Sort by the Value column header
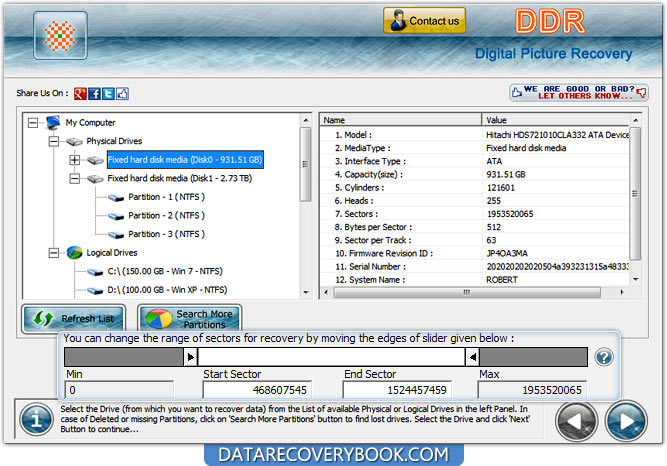Viewport: 667px width, 466px height. click(x=556, y=120)
